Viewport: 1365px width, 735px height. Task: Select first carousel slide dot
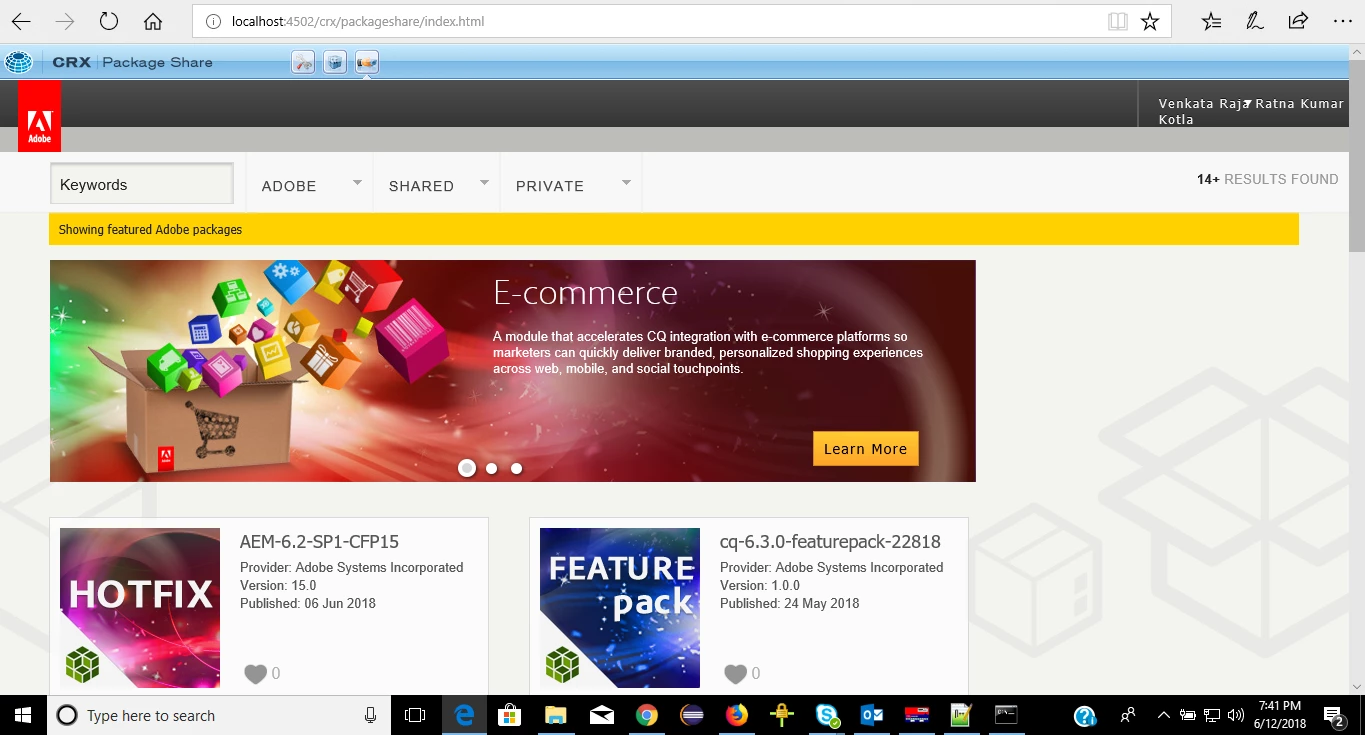[467, 467]
